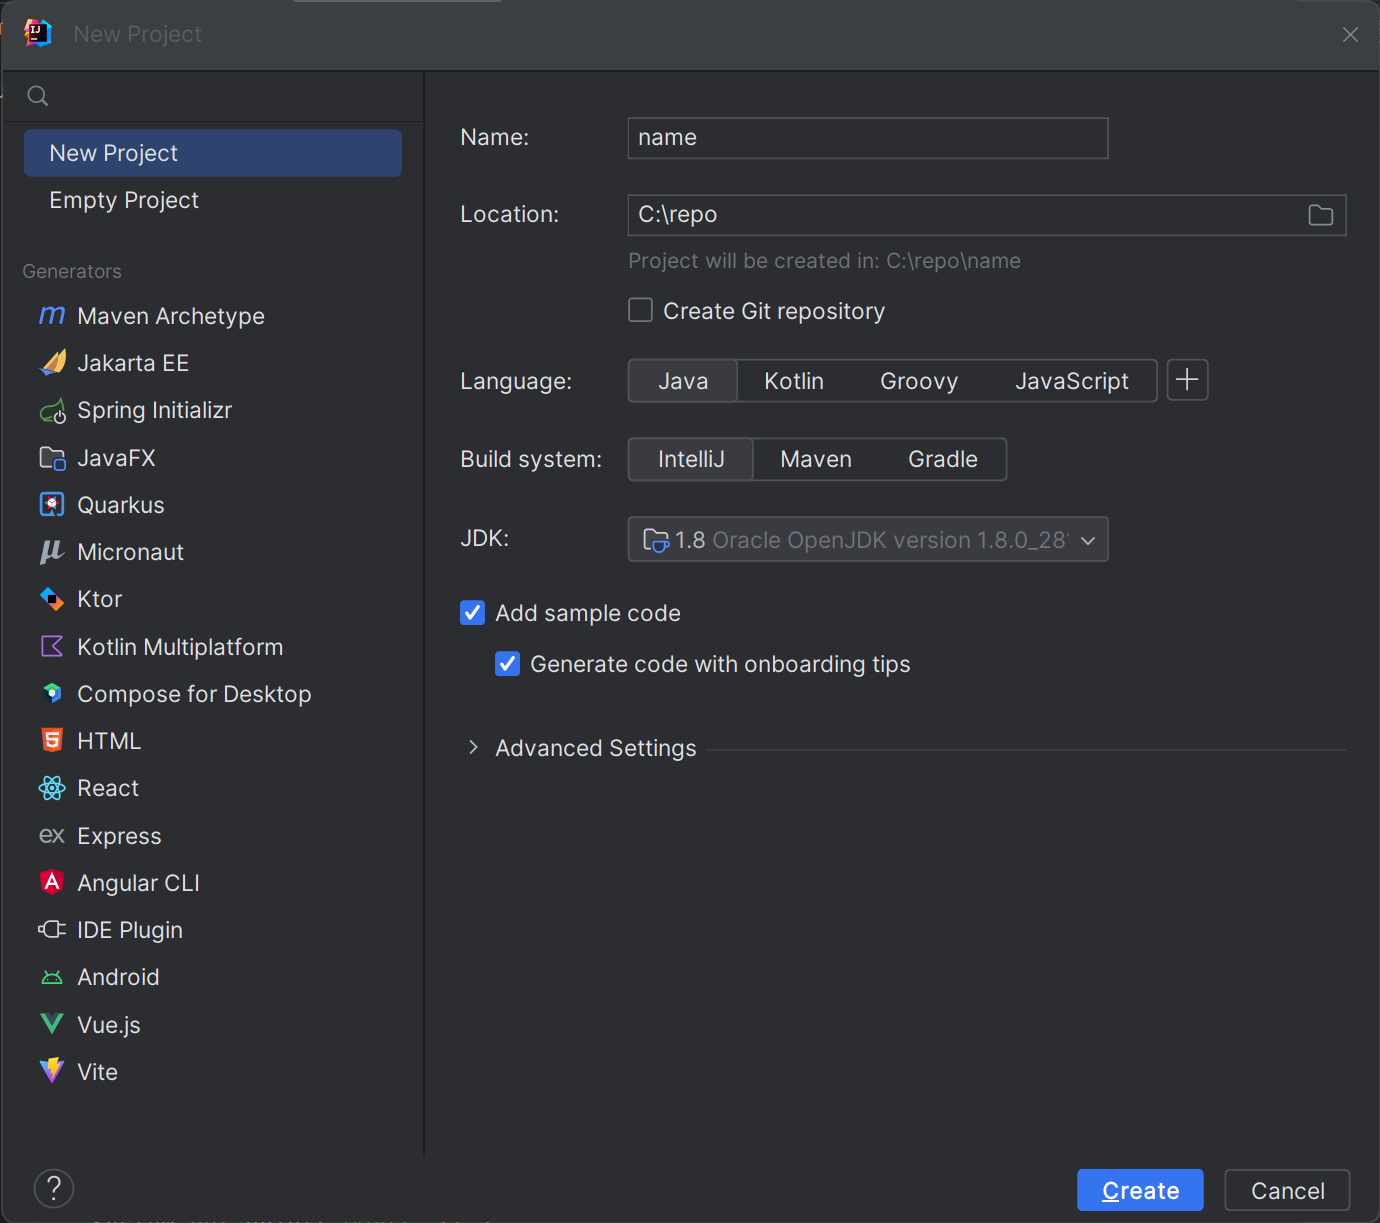1380x1223 pixels.
Task: Select the JavaFX label
Action: tap(116, 458)
